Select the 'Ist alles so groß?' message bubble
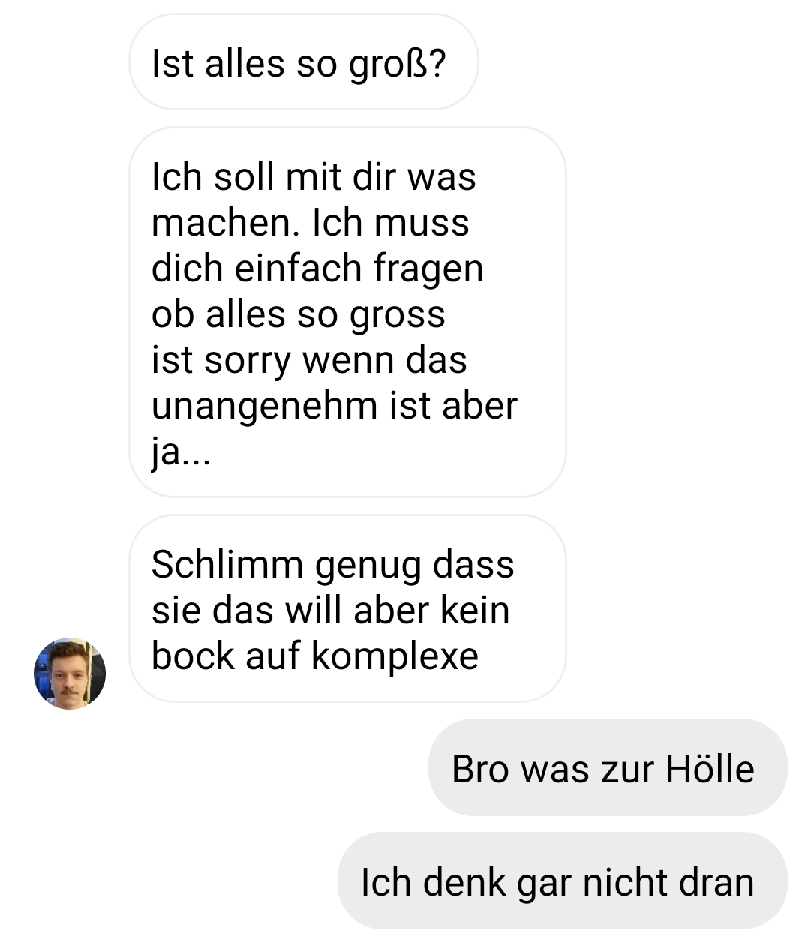 click(304, 62)
